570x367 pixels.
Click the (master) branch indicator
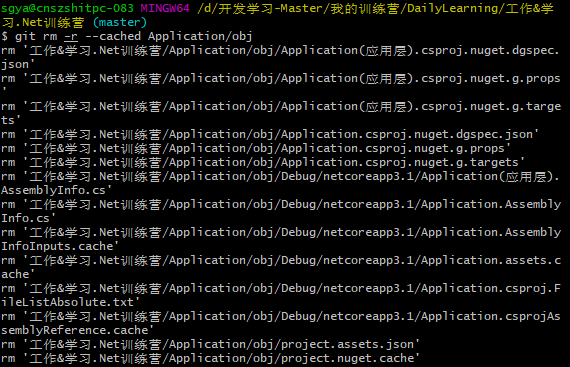[120, 23]
